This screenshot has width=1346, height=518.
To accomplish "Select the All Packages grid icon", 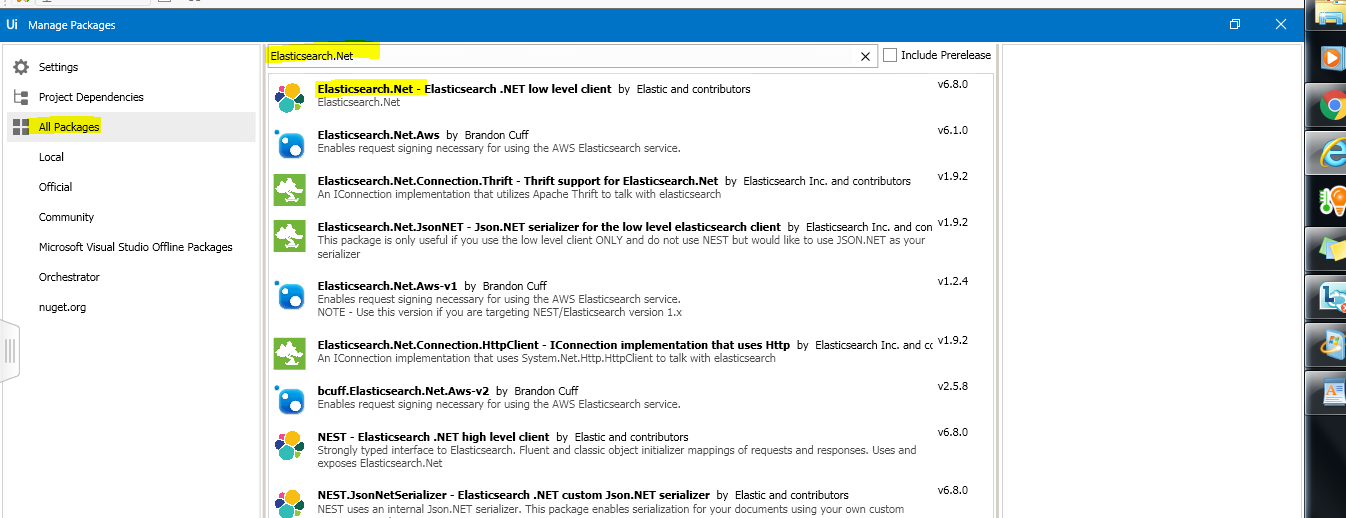I will tap(21, 127).
